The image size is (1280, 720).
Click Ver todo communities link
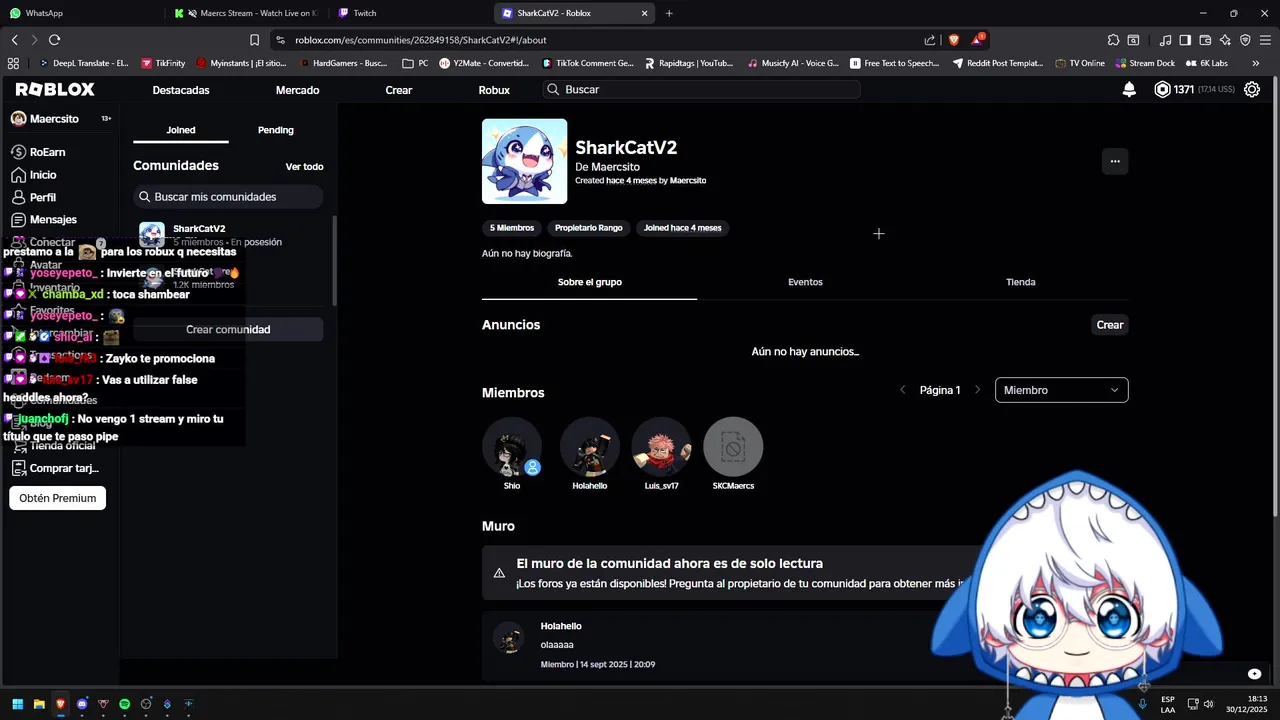[x=304, y=167]
